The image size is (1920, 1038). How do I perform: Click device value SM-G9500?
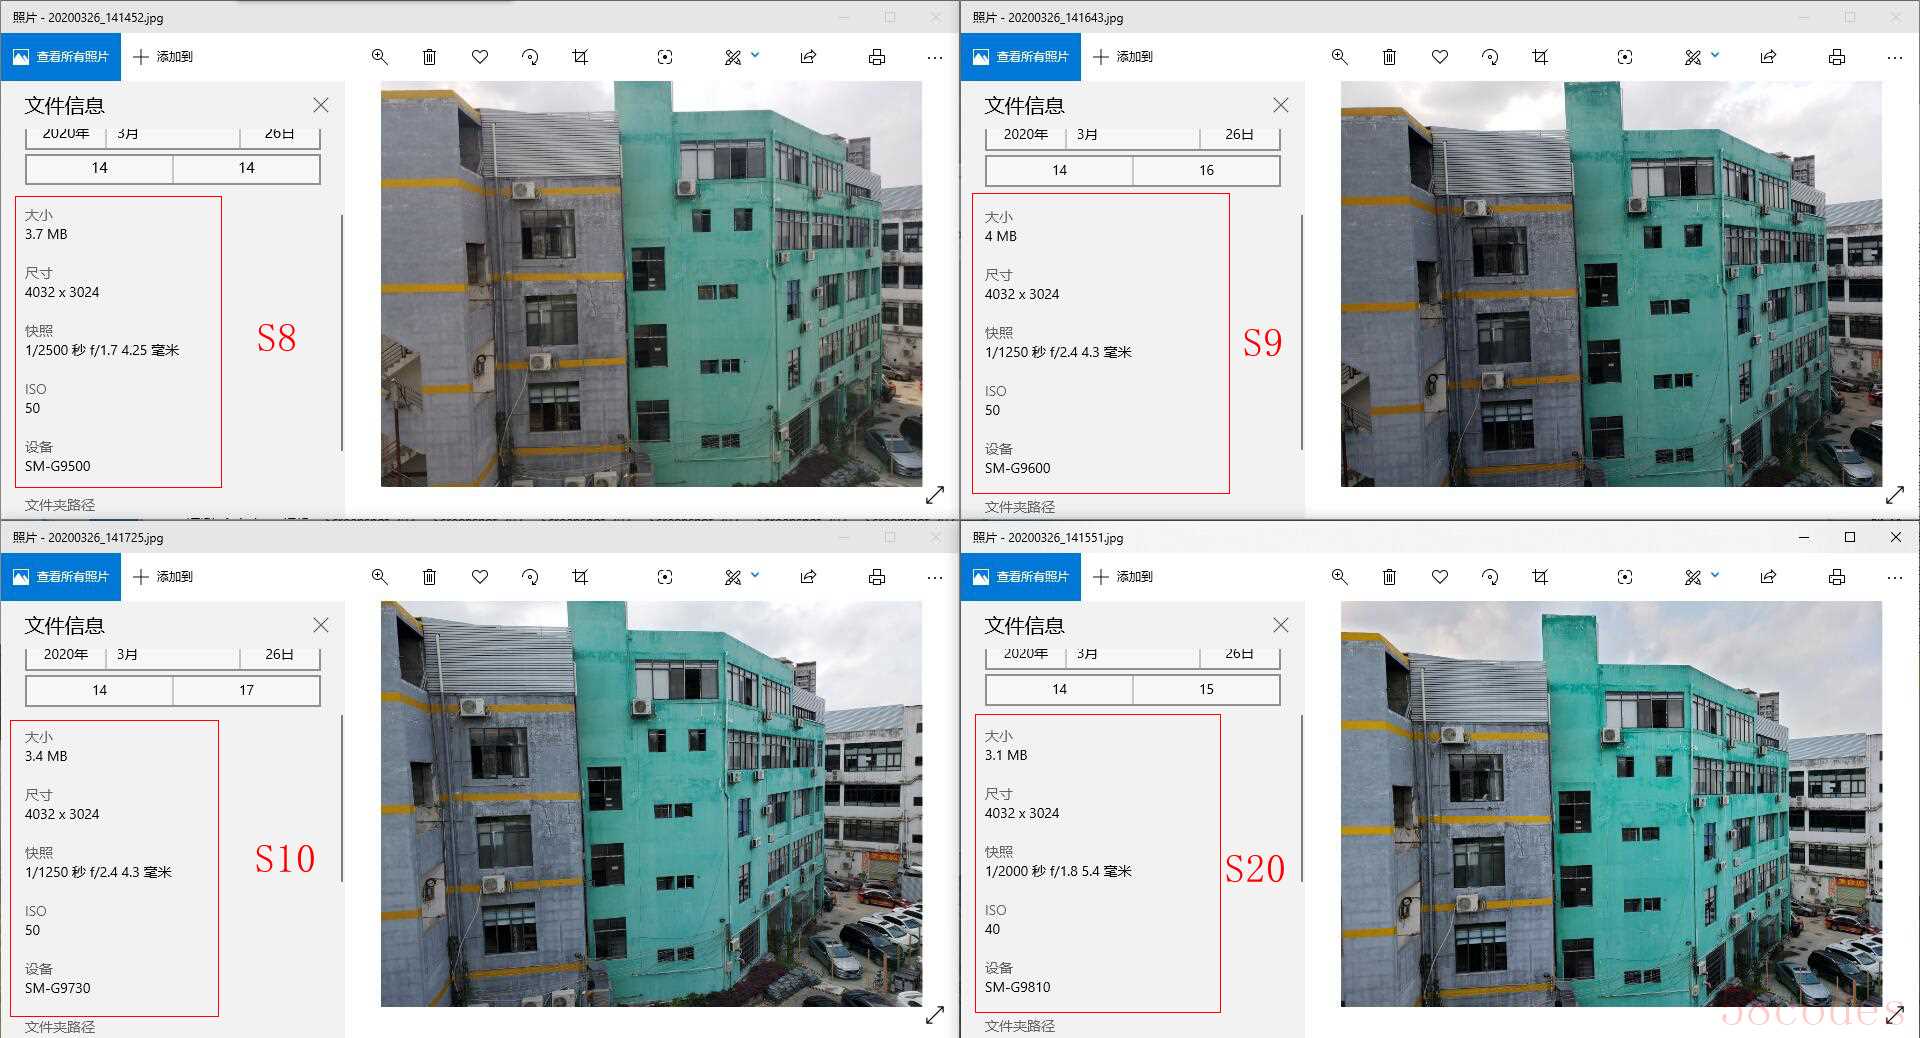pyautogui.click(x=58, y=466)
